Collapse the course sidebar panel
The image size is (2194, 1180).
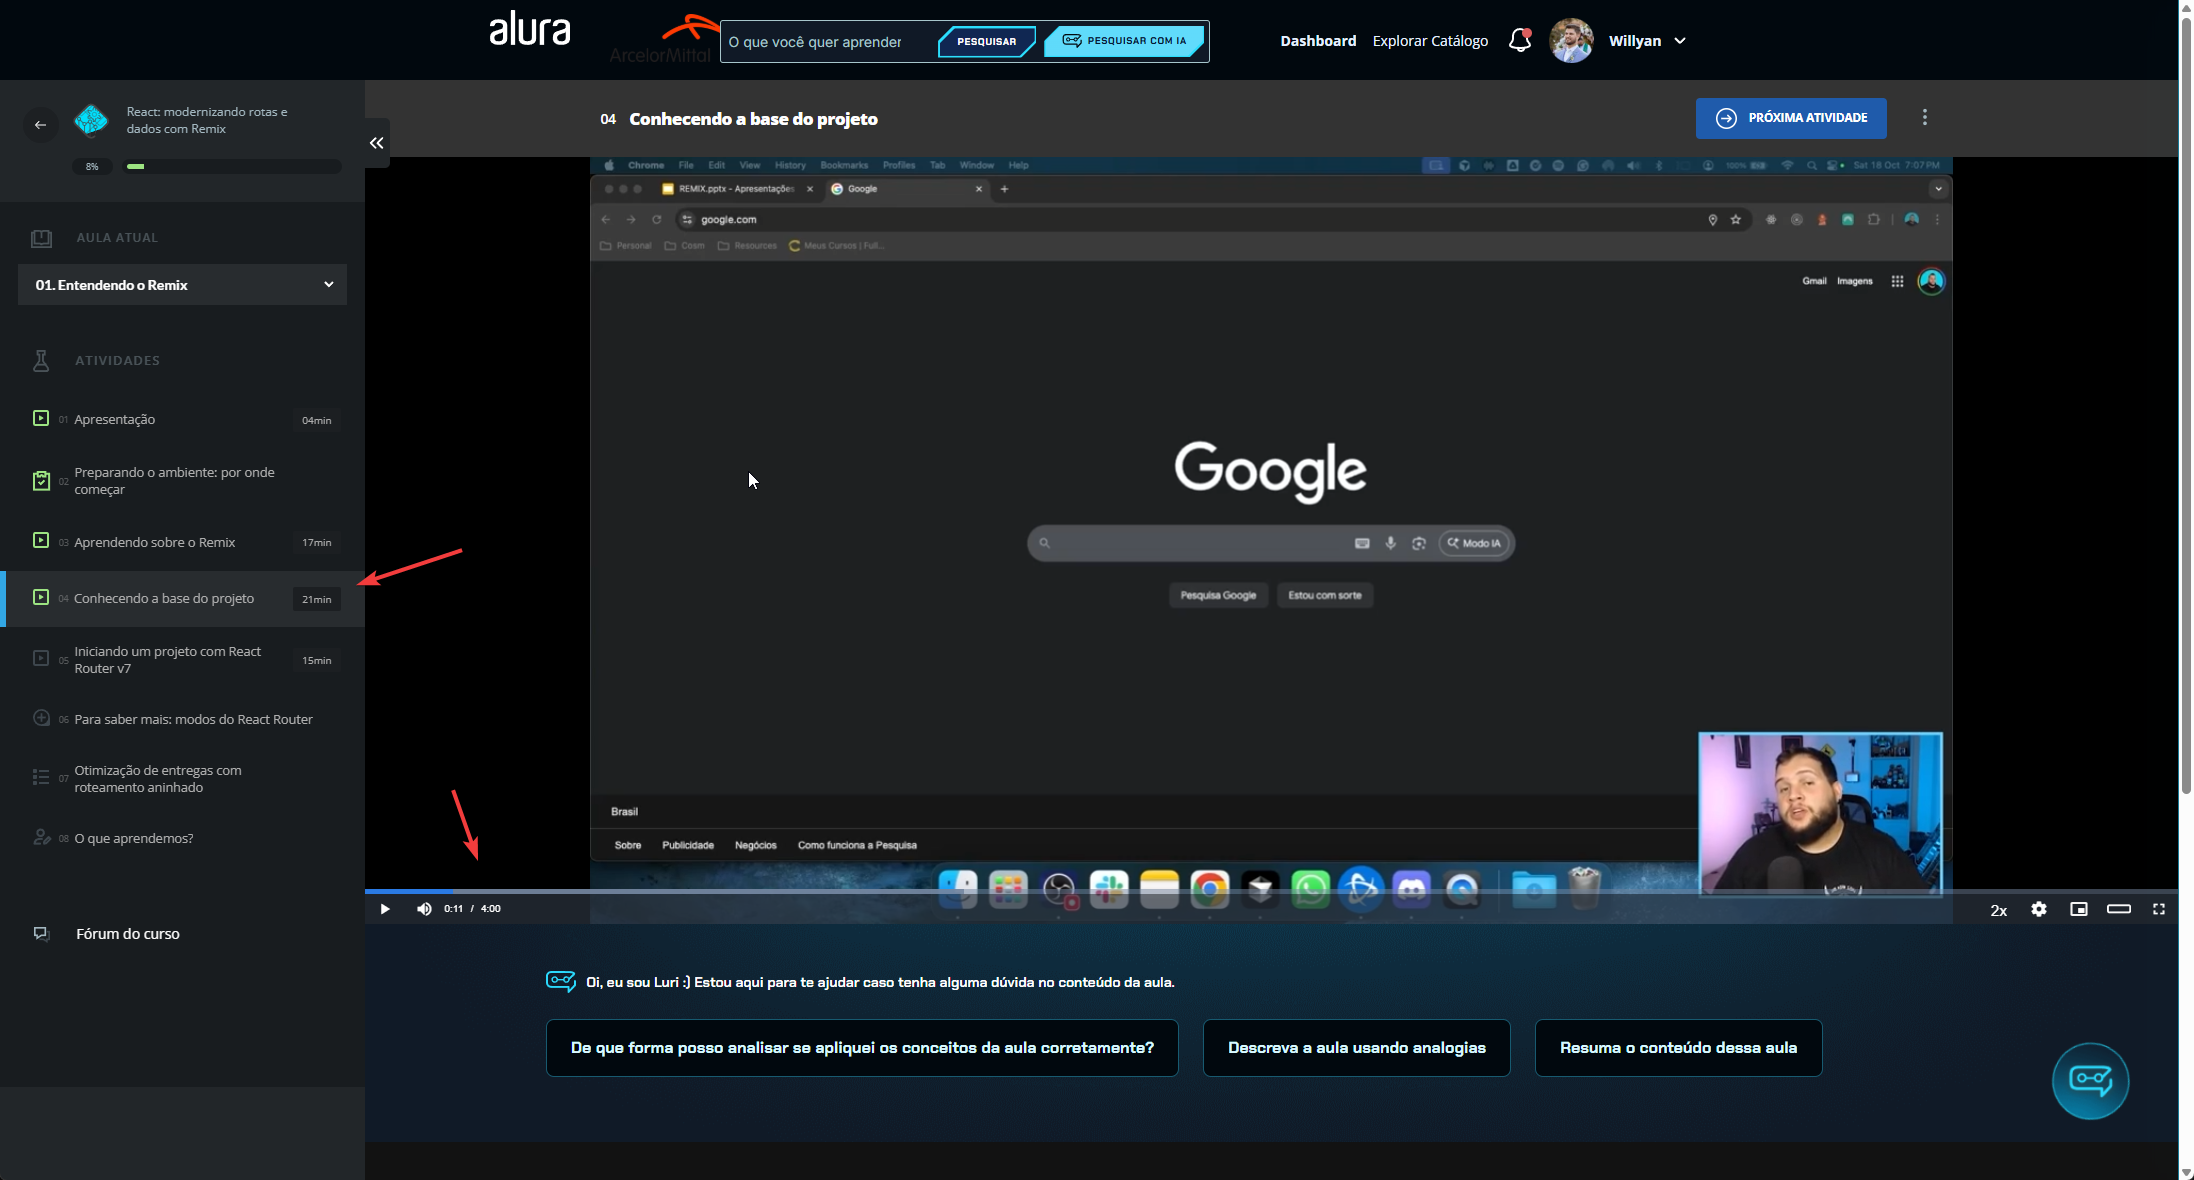377,143
